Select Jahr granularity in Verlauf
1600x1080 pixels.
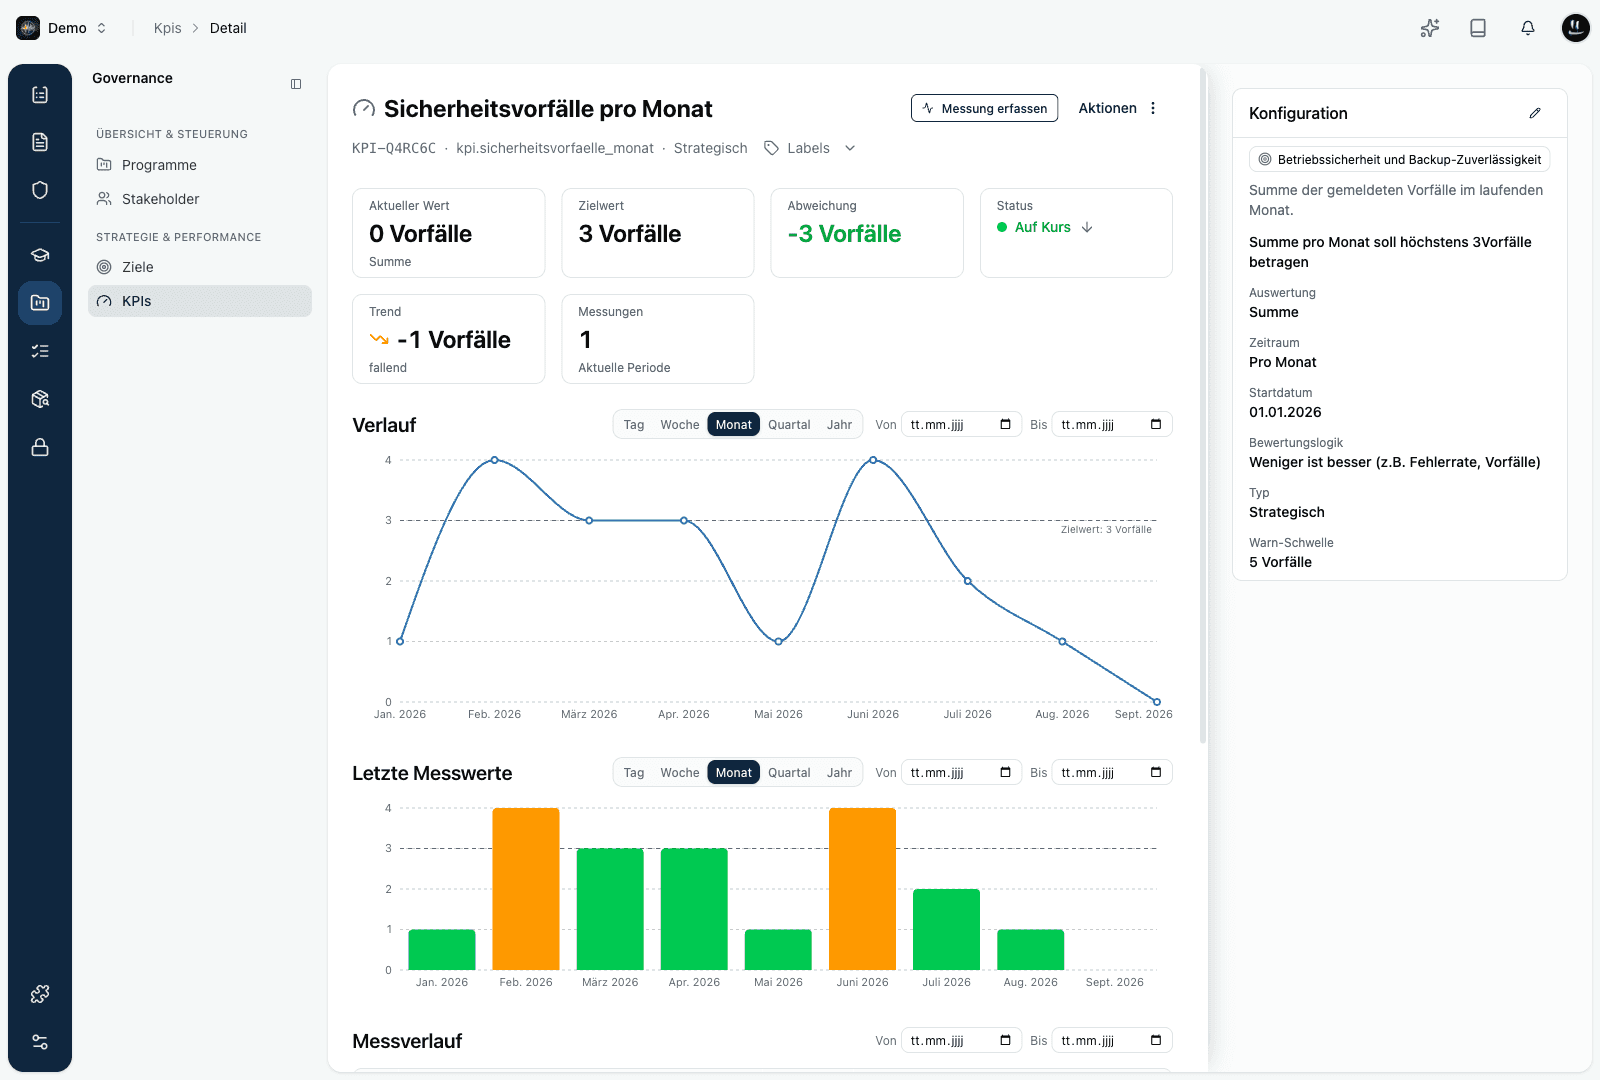coord(839,425)
